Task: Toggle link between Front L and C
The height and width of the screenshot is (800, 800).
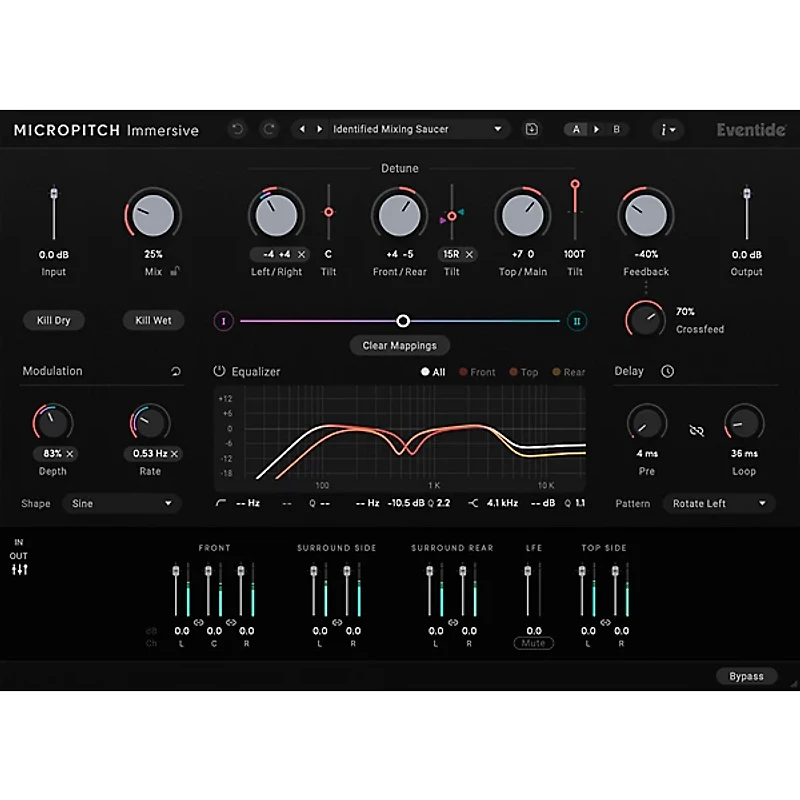Action: pos(198,622)
